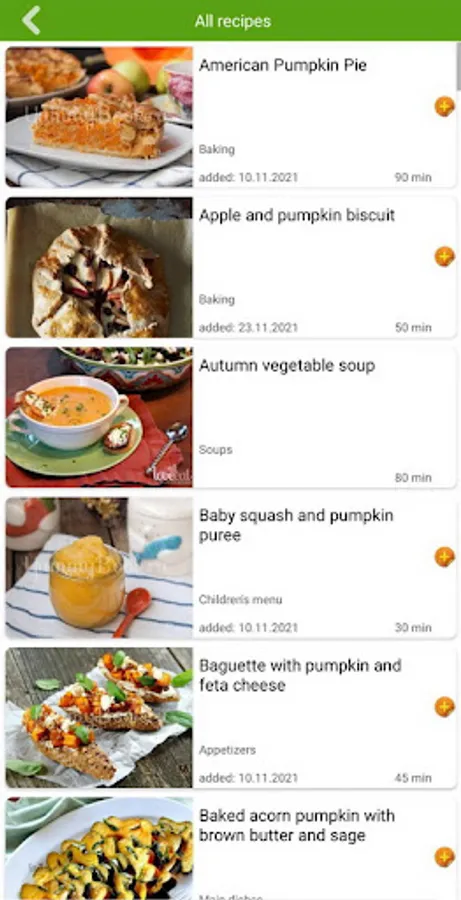This screenshot has height=900, width=461.
Task: Tap plus icon for Baked acorn pumpkin
Action: [444, 858]
